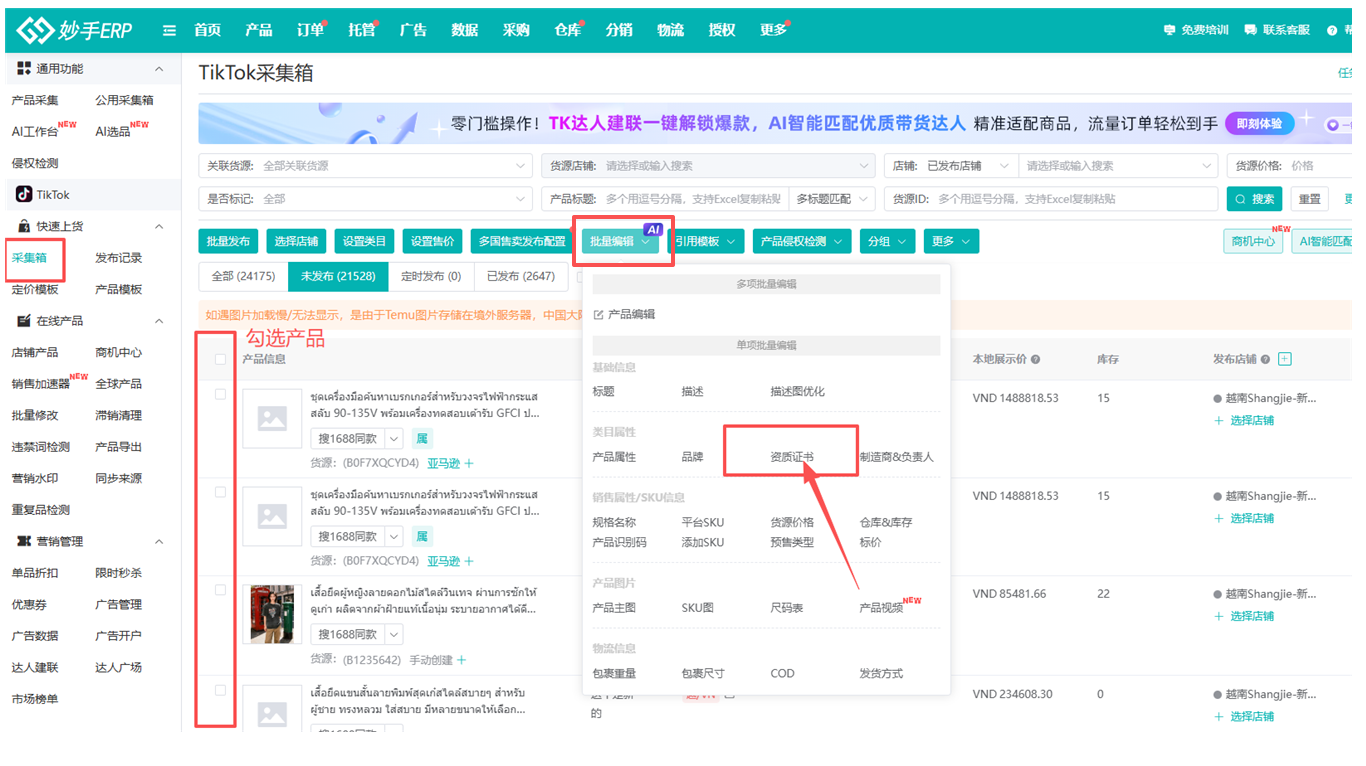Collapse the 营销管理 sidebar section

click(x=159, y=542)
